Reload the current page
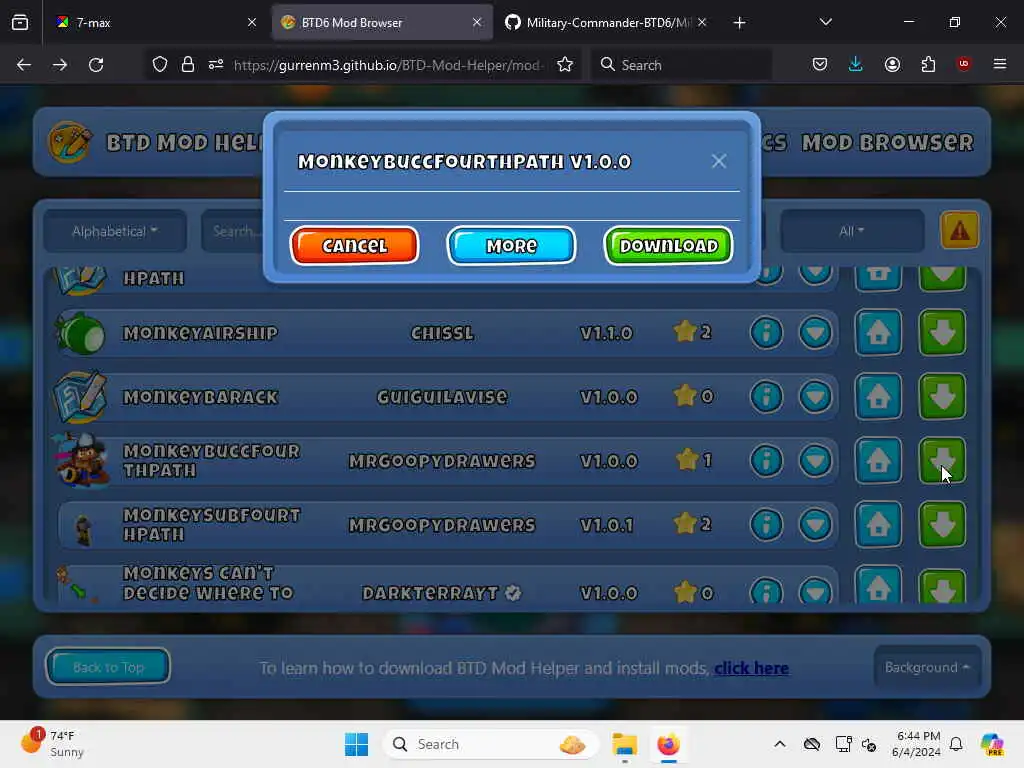 coord(96,65)
